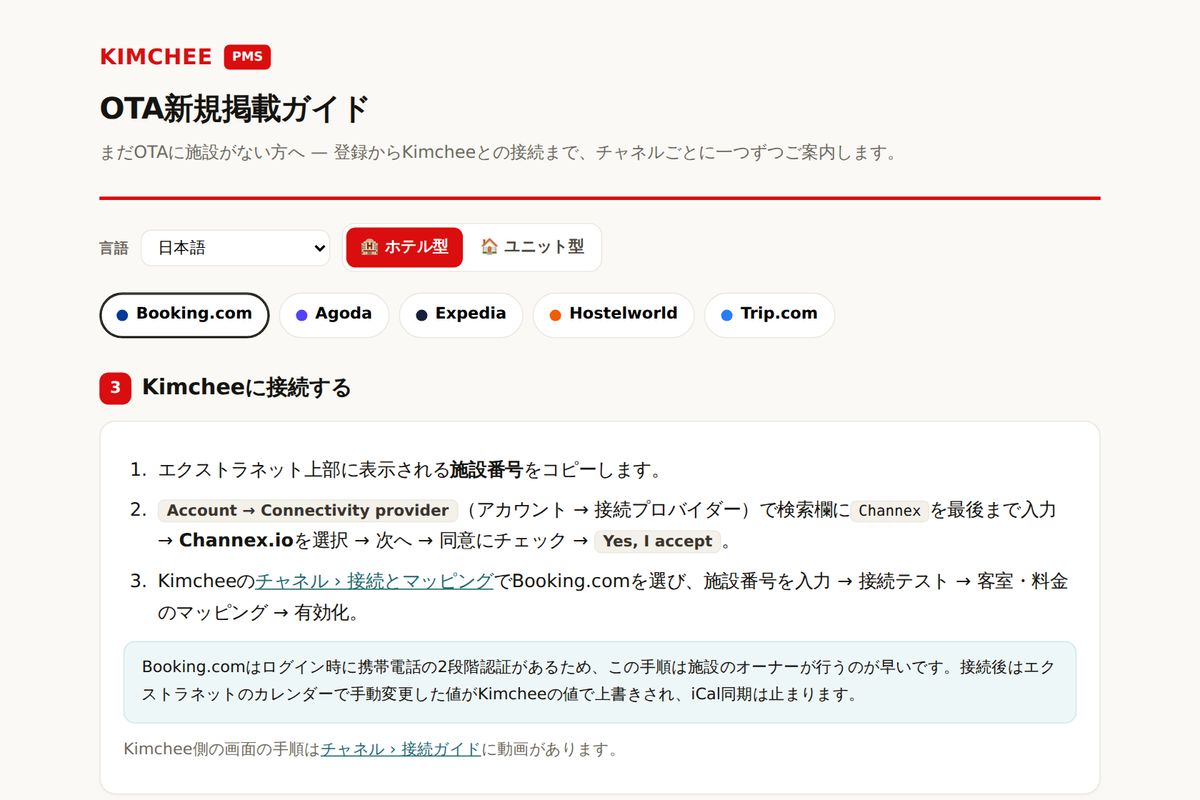Click the subtitle starting まだOTAに施設がない方へ
The width and height of the screenshot is (1200, 800).
[498, 153]
